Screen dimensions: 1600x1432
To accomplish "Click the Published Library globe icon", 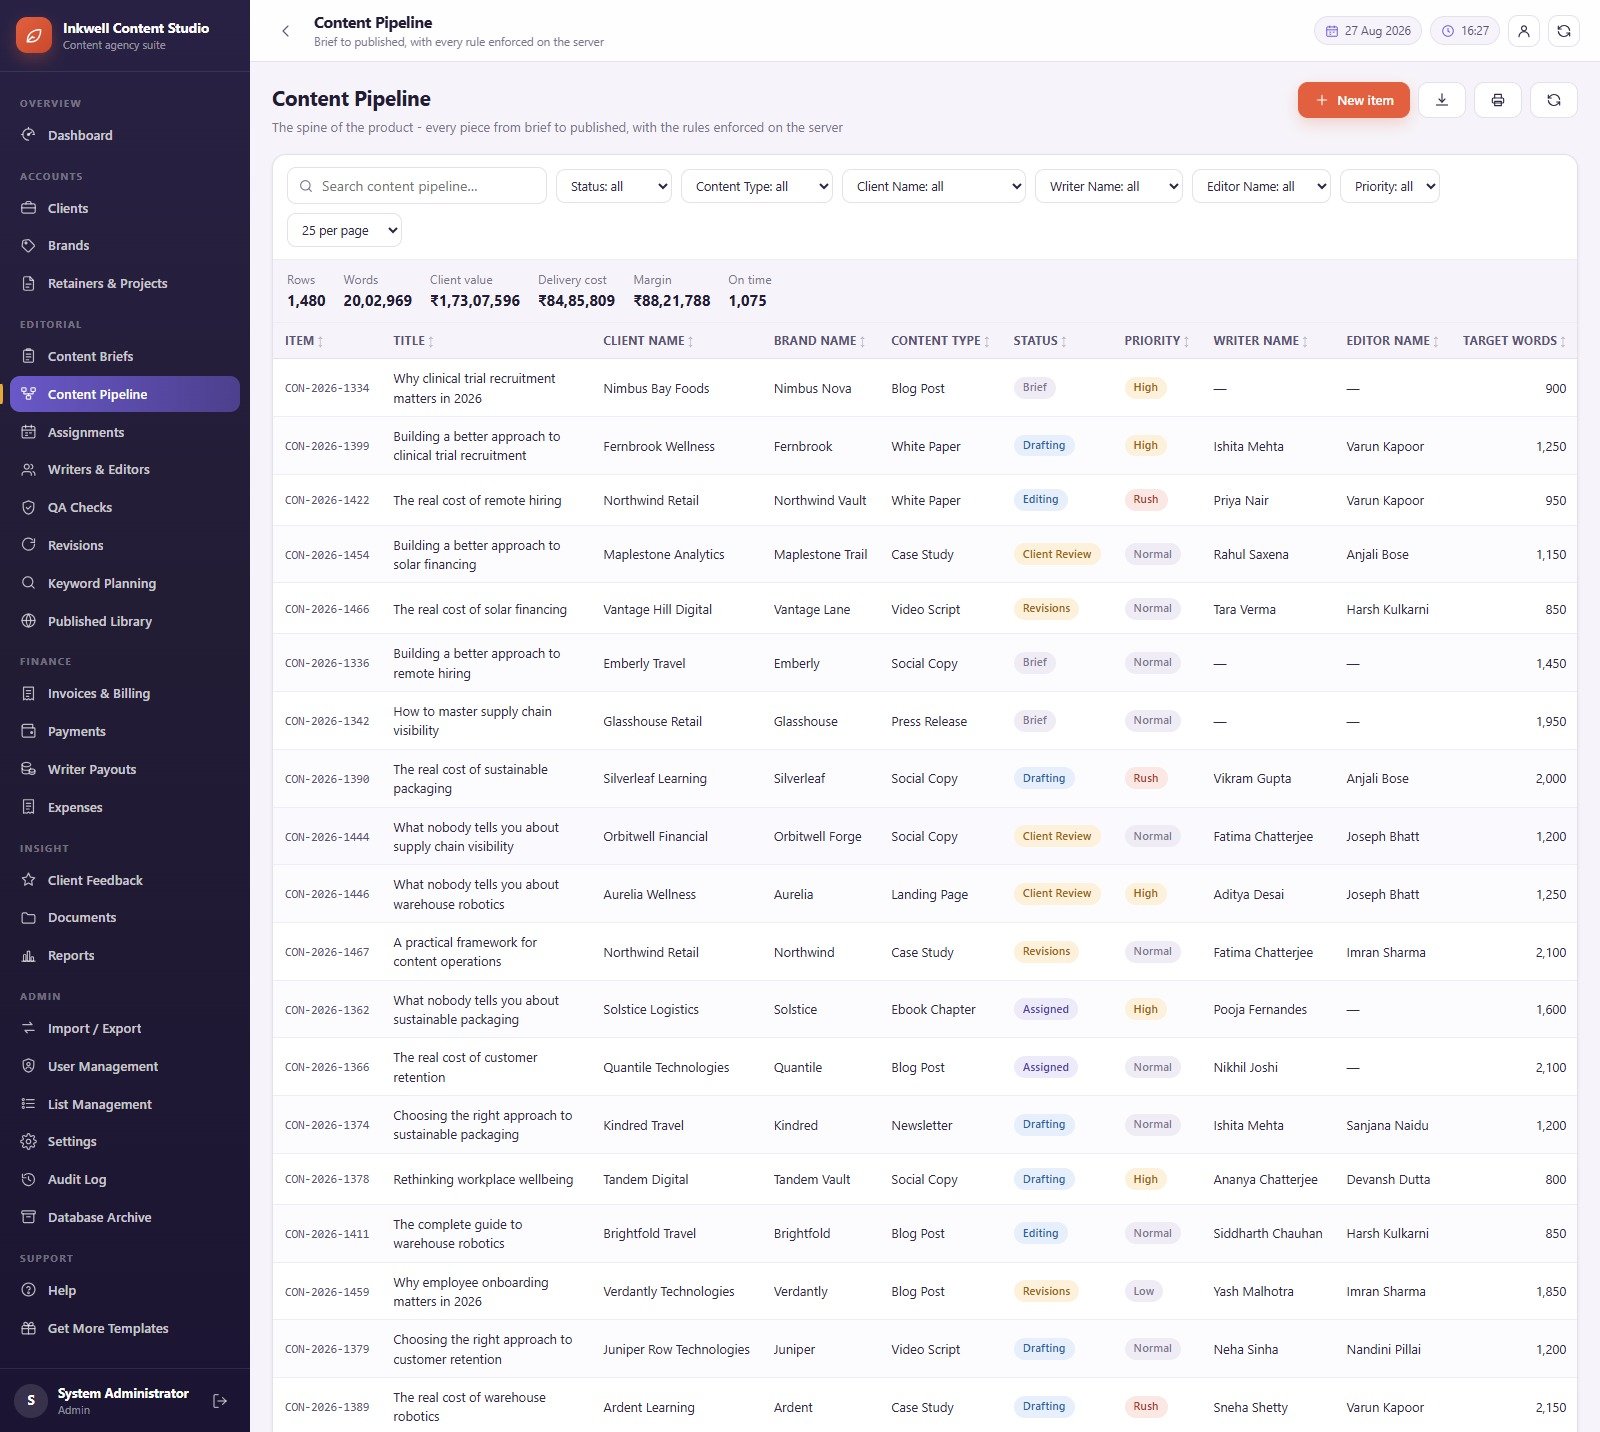I will click(29, 621).
